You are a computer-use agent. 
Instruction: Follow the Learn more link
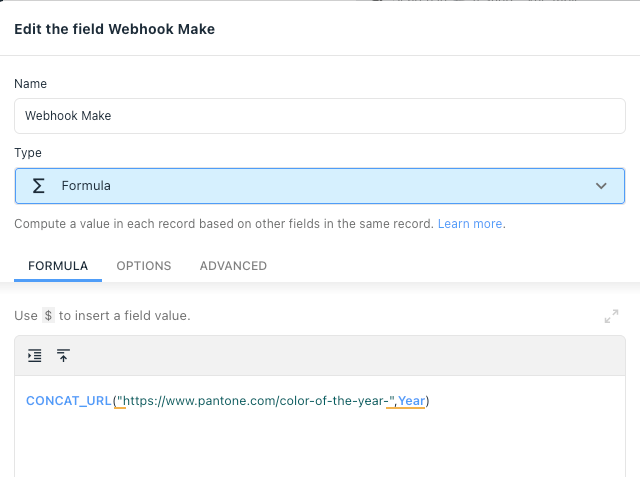(470, 224)
